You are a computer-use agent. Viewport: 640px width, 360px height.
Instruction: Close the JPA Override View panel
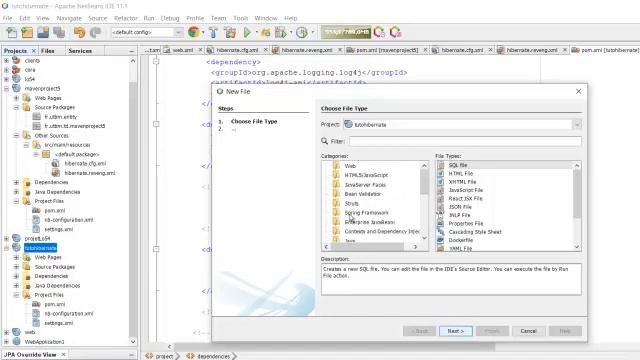click(x=63, y=354)
